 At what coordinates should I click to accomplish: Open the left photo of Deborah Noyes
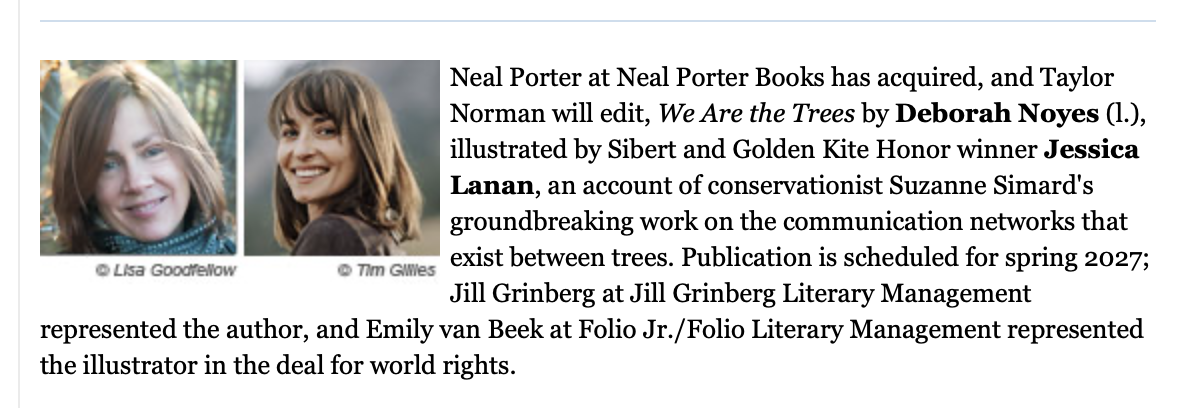click(x=138, y=158)
